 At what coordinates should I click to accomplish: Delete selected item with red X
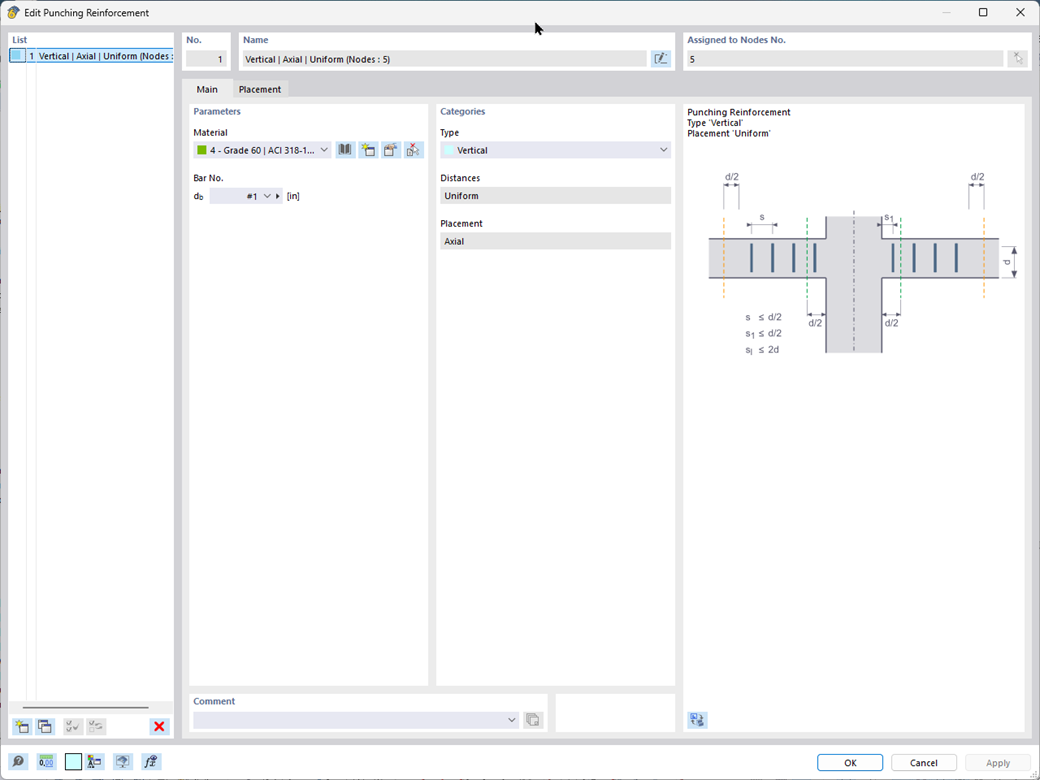[x=159, y=726]
